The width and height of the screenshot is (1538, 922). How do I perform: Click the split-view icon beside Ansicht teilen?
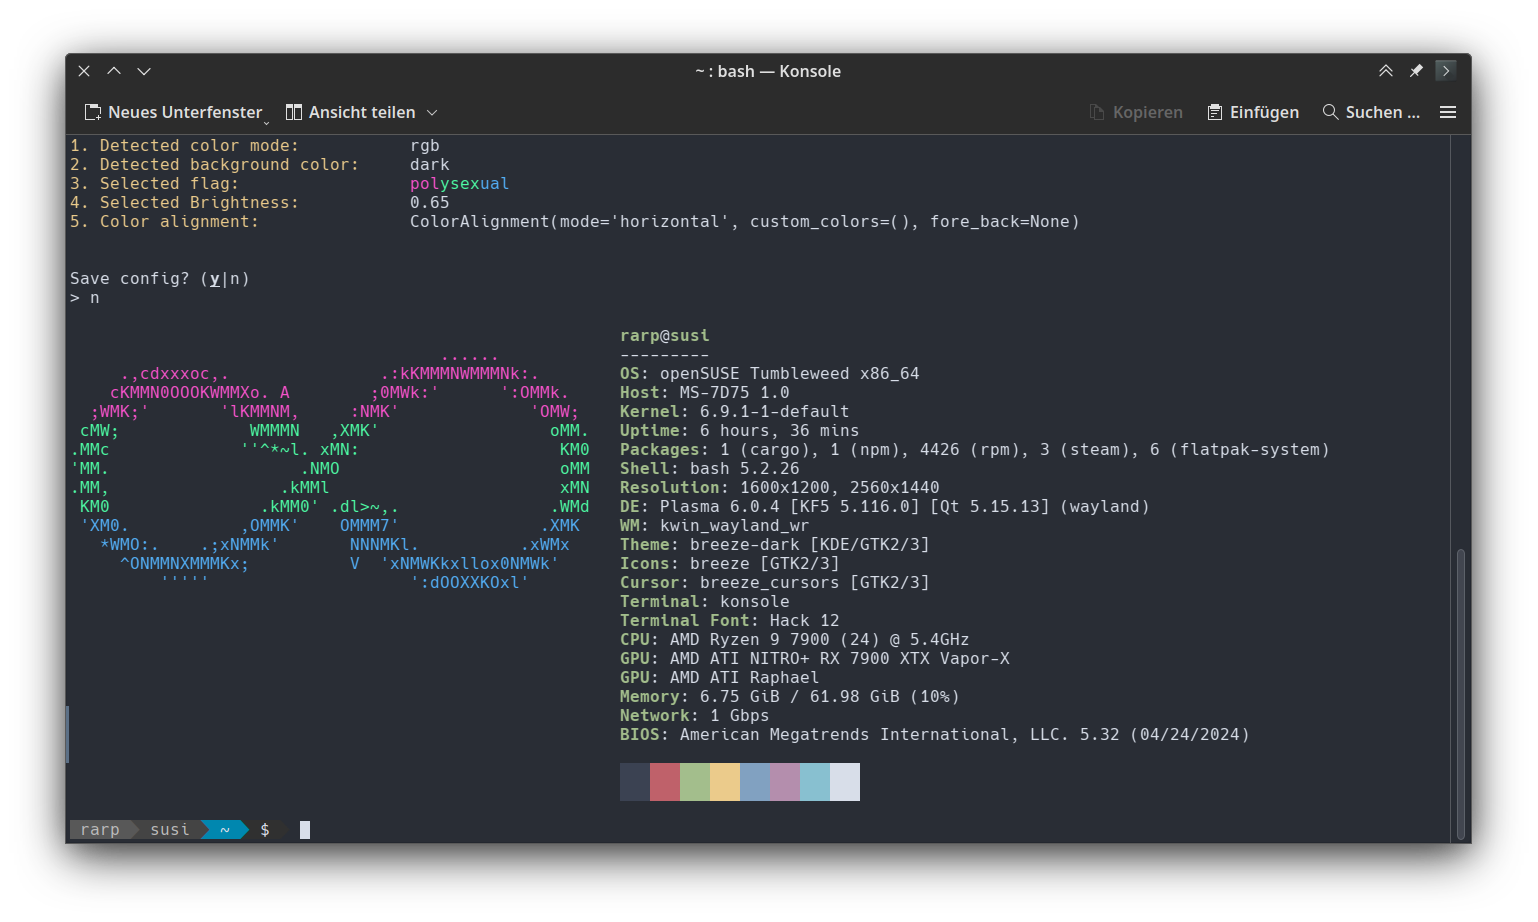[293, 112]
